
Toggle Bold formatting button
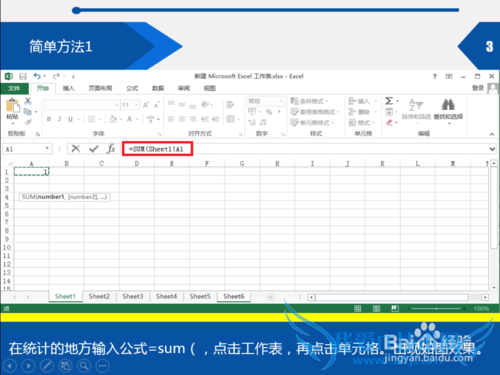(x=49, y=119)
